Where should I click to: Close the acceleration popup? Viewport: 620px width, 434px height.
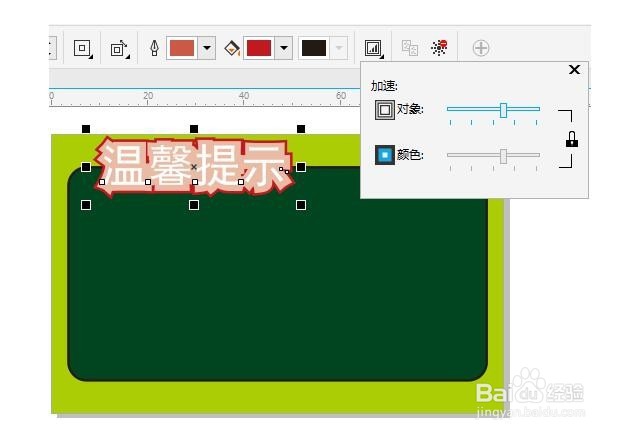click(575, 70)
